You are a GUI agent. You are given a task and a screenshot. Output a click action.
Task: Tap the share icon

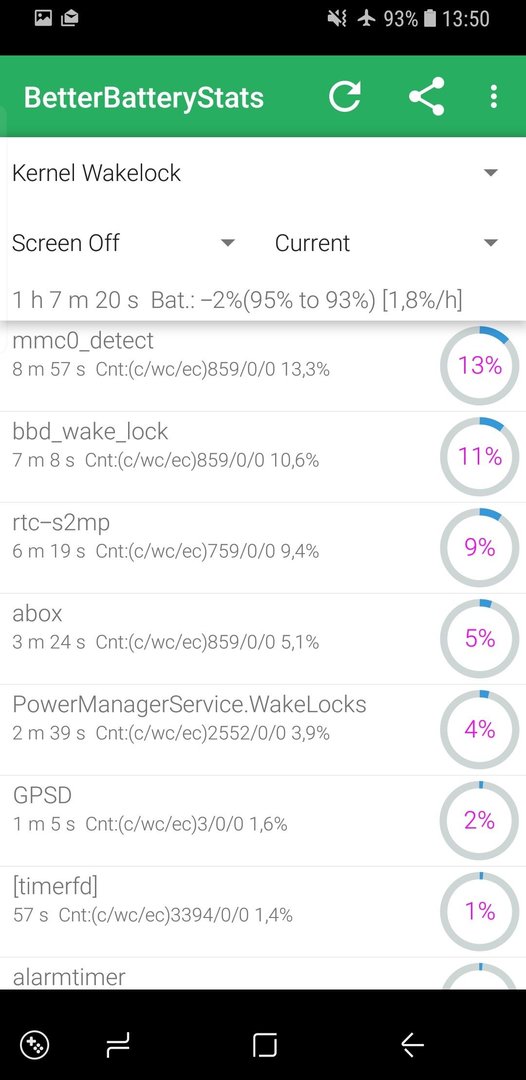[426, 96]
